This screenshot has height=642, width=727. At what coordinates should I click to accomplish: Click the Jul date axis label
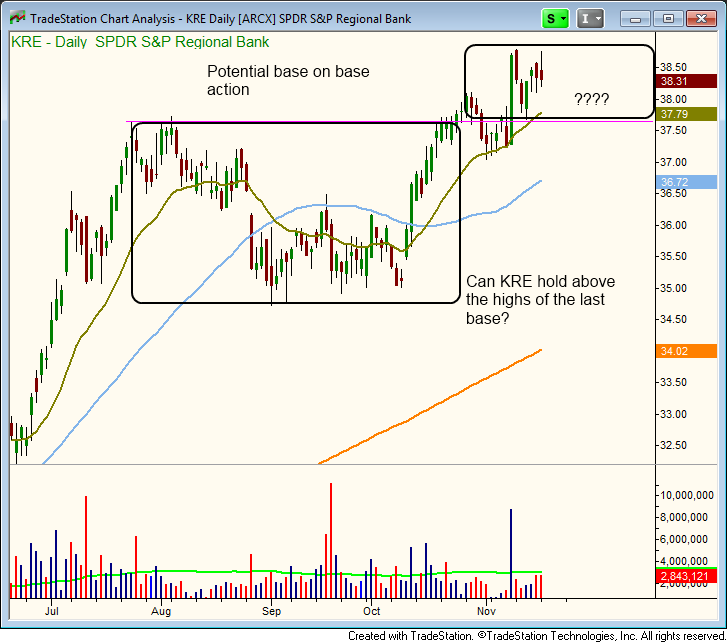click(x=51, y=611)
